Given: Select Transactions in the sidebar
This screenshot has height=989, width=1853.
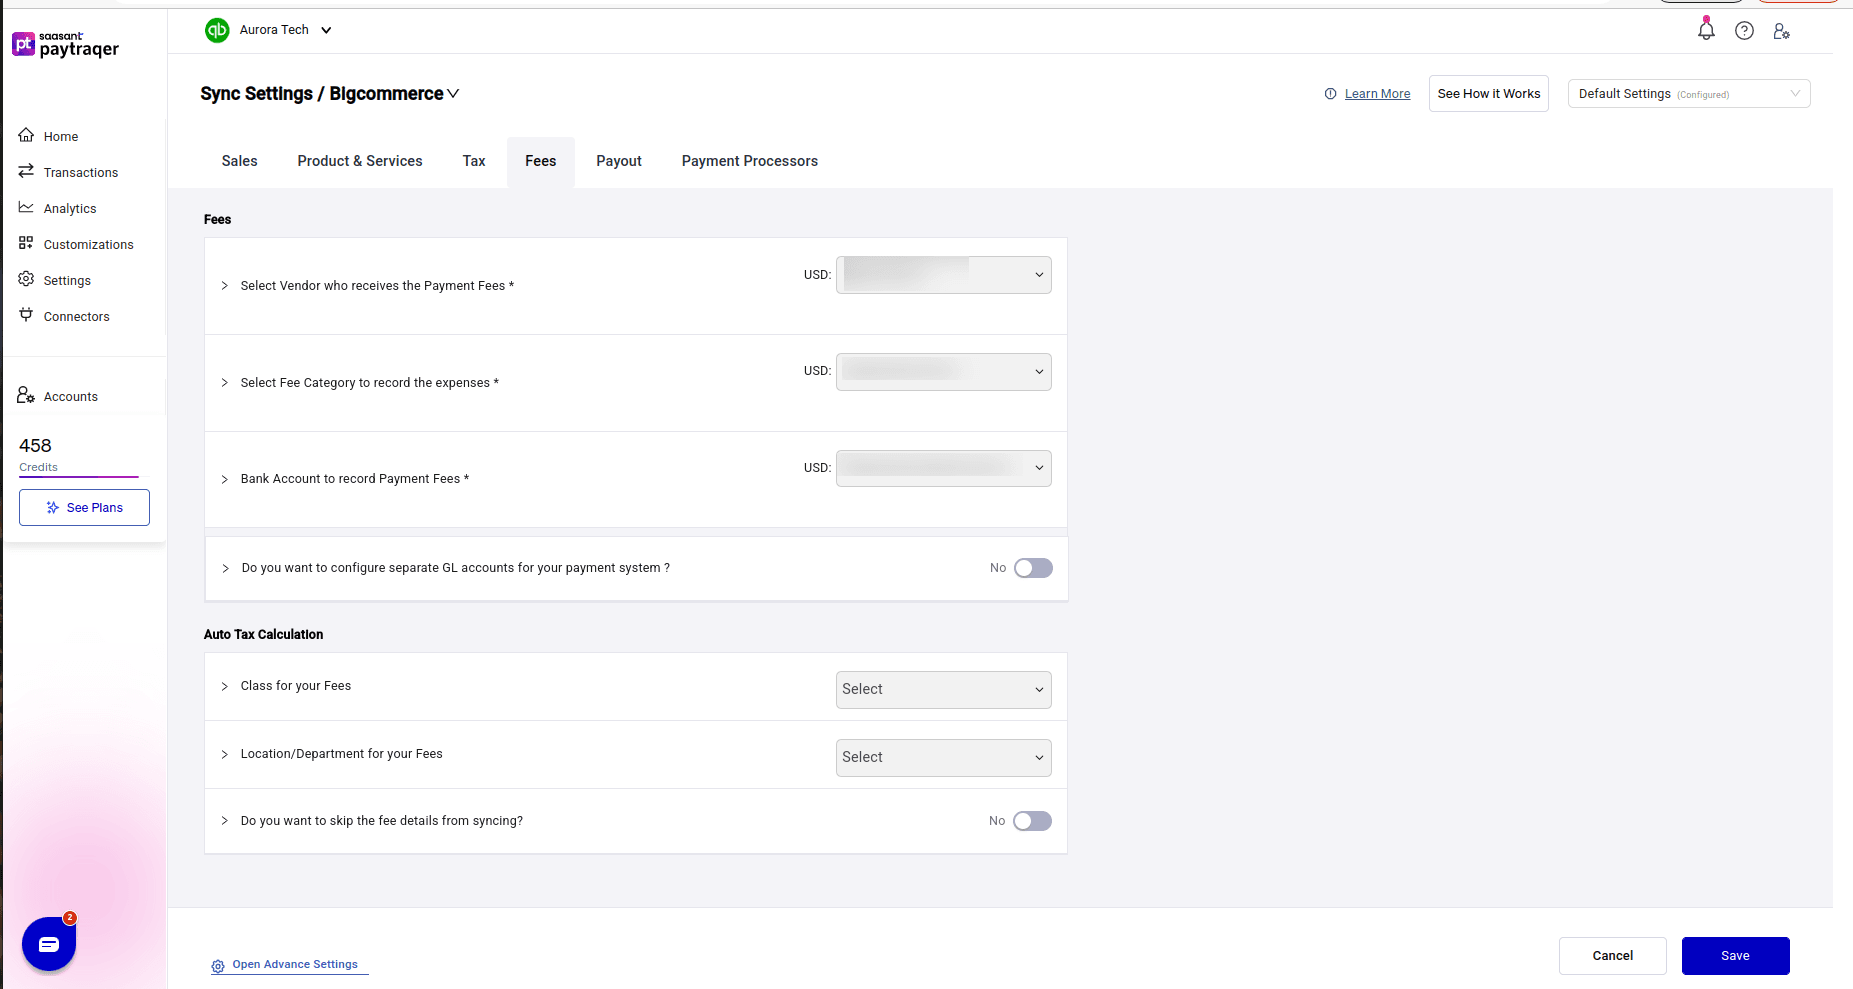Looking at the screenshot, I should pos(80,172).
